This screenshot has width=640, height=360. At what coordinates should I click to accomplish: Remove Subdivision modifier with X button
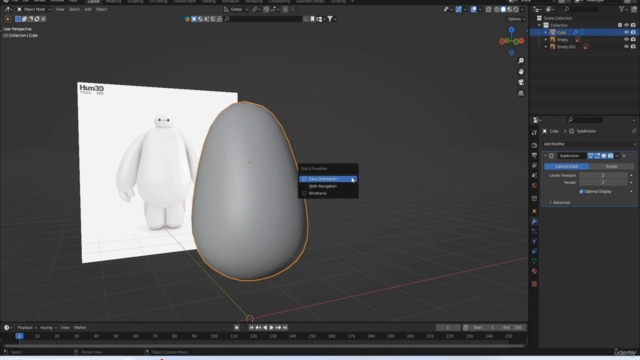[x=624, y=156]
